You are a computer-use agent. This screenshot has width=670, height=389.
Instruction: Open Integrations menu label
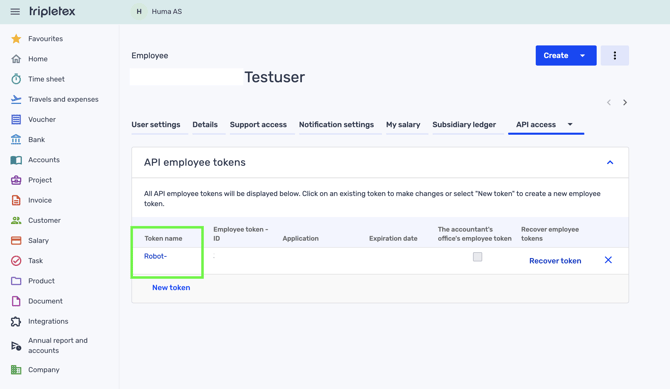48,321
